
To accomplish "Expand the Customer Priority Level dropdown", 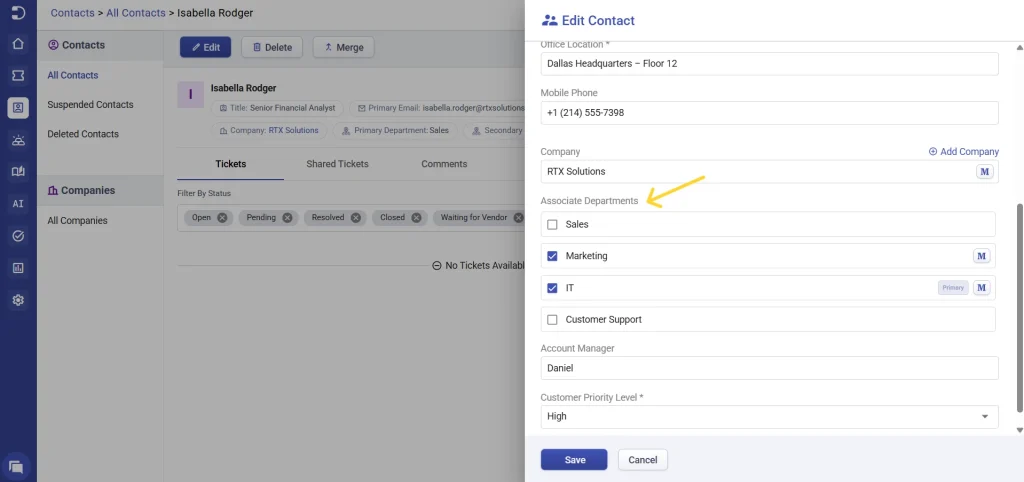I will (x=984, y=416).
